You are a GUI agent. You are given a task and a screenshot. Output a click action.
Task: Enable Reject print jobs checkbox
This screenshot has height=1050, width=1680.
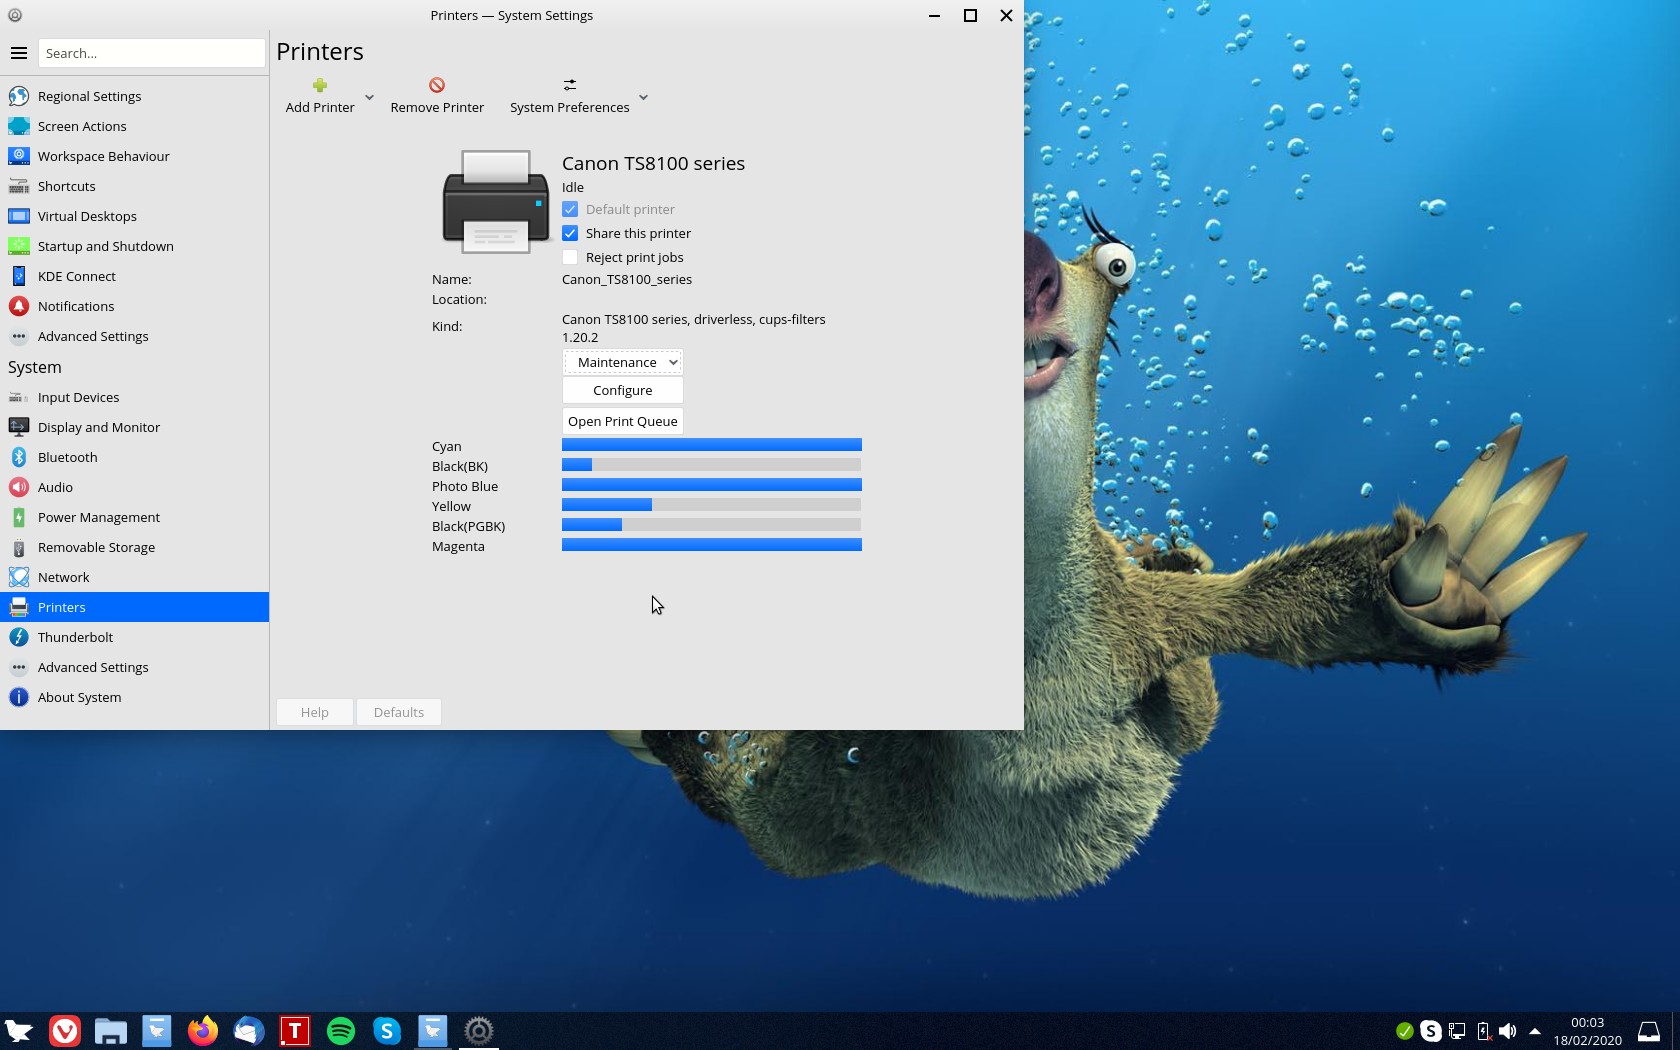[570, 257]
